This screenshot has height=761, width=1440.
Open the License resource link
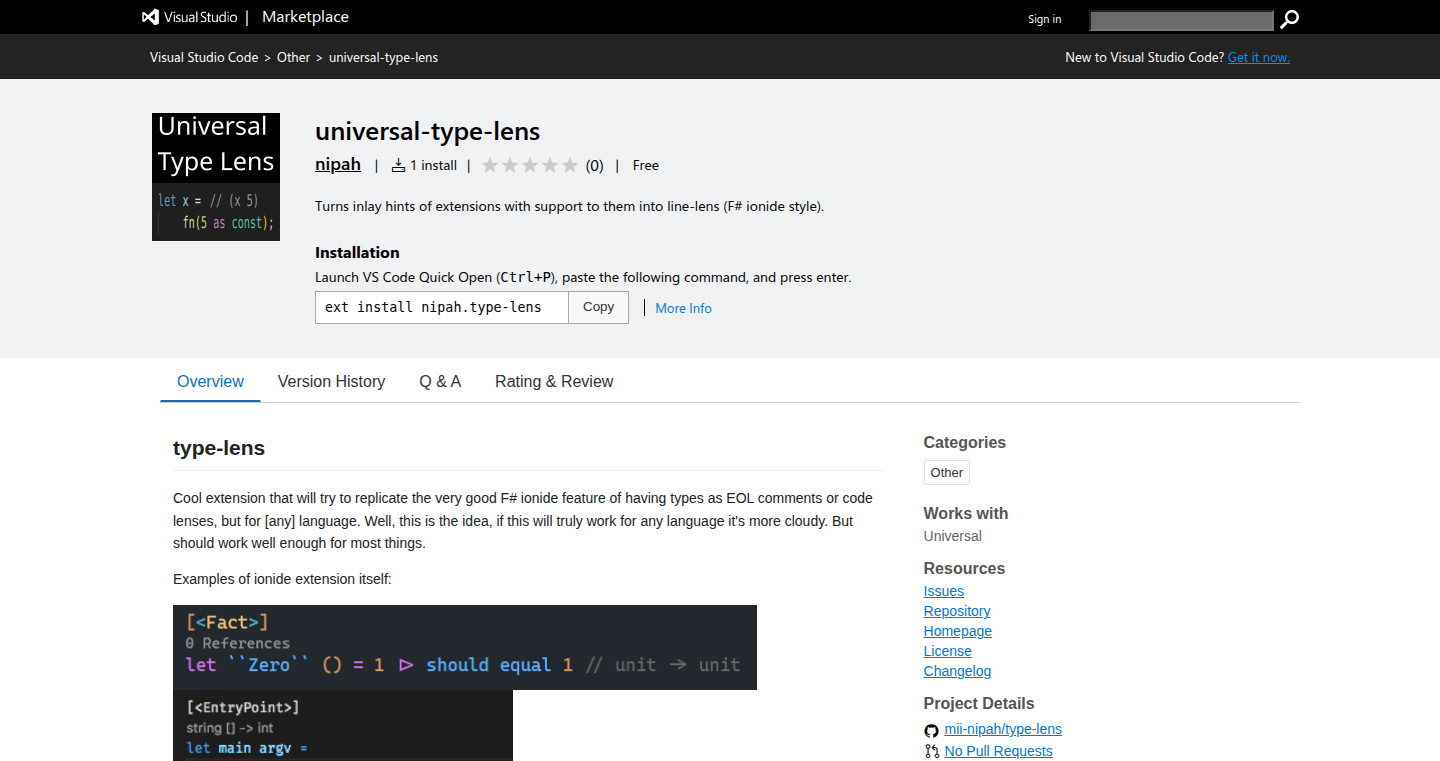coord(948,651)
